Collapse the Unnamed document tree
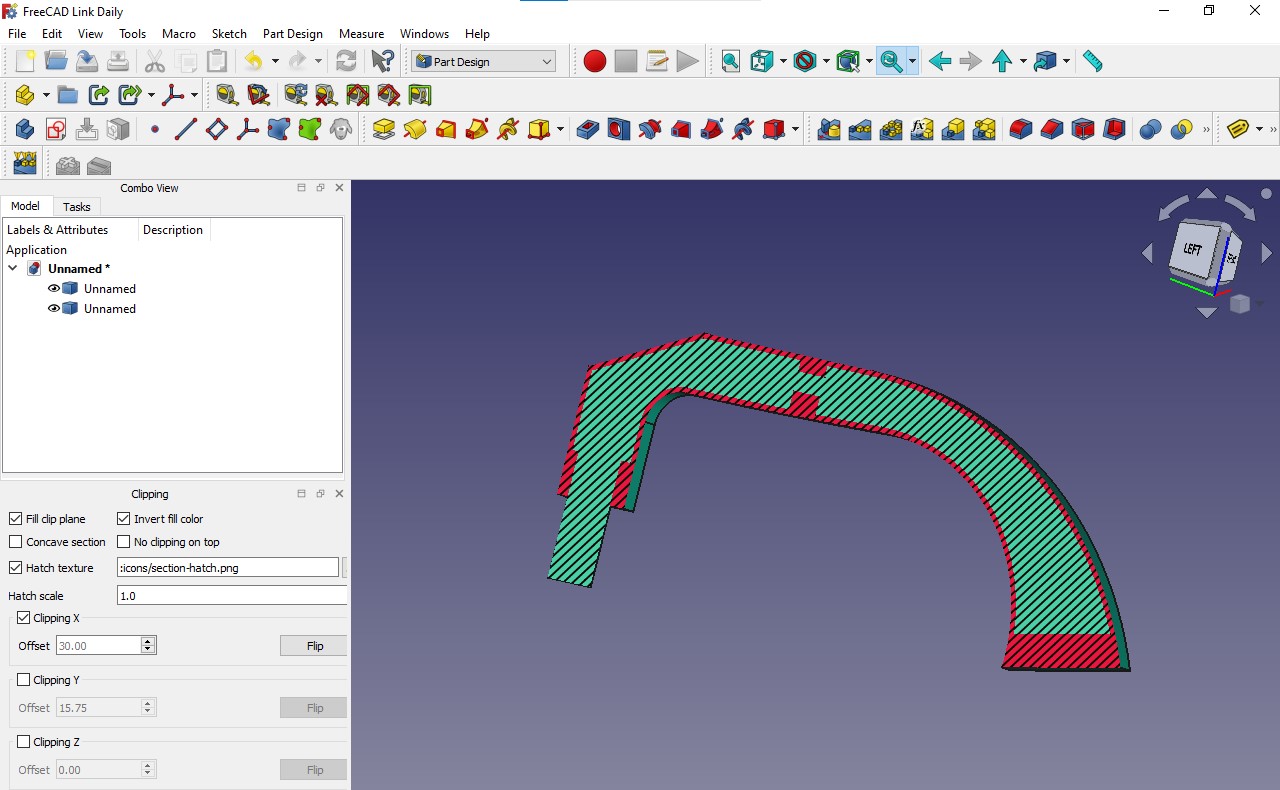1280x790 pixels. 13,268
